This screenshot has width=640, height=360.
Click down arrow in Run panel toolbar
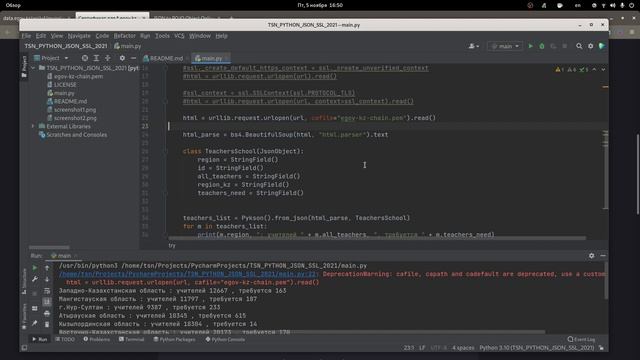pos(47,279)
